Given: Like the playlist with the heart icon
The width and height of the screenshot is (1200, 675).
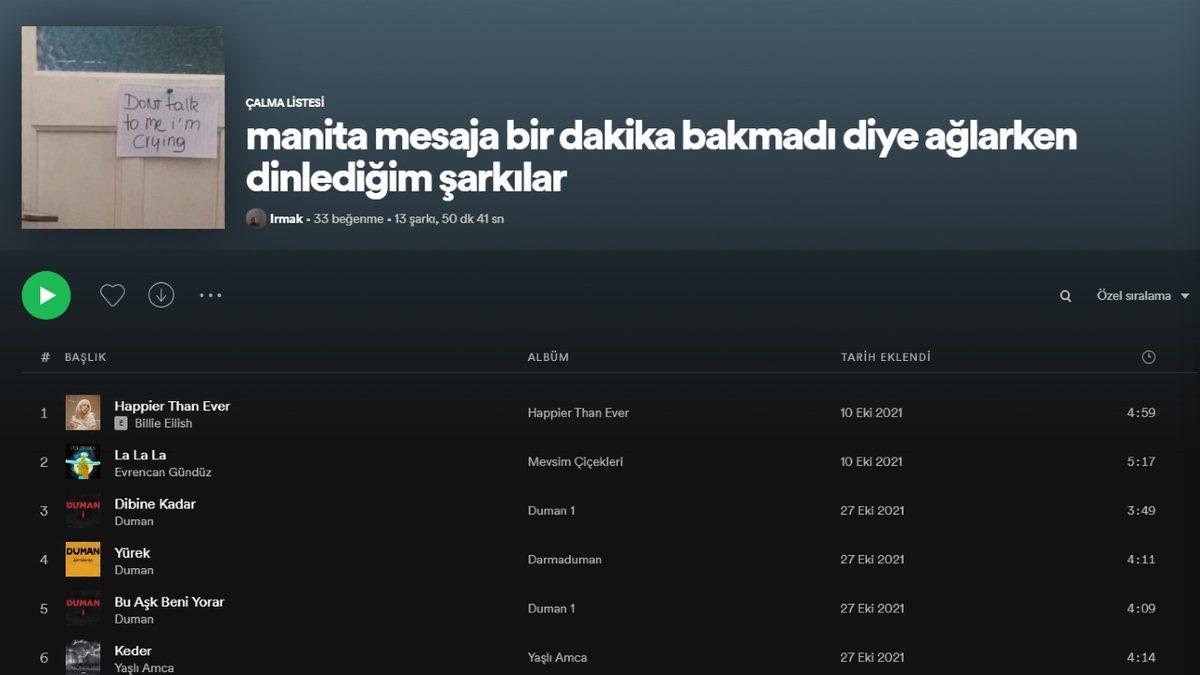Looking at the screenshot, I should [x=112, y=294].
